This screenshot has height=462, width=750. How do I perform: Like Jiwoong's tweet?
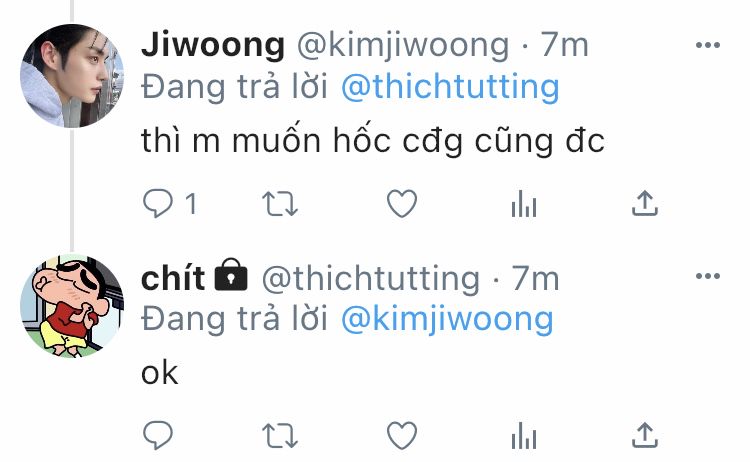click(x=402, y=203)
